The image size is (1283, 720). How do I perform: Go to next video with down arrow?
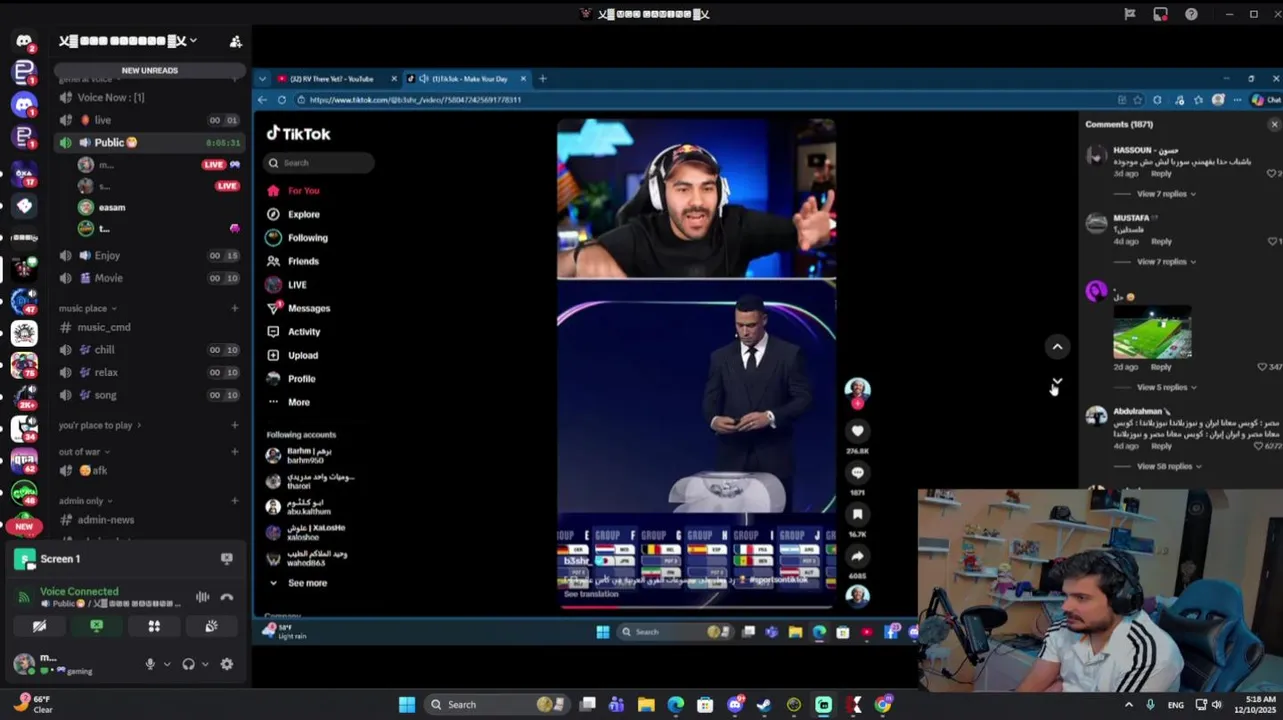(1057, 384)
